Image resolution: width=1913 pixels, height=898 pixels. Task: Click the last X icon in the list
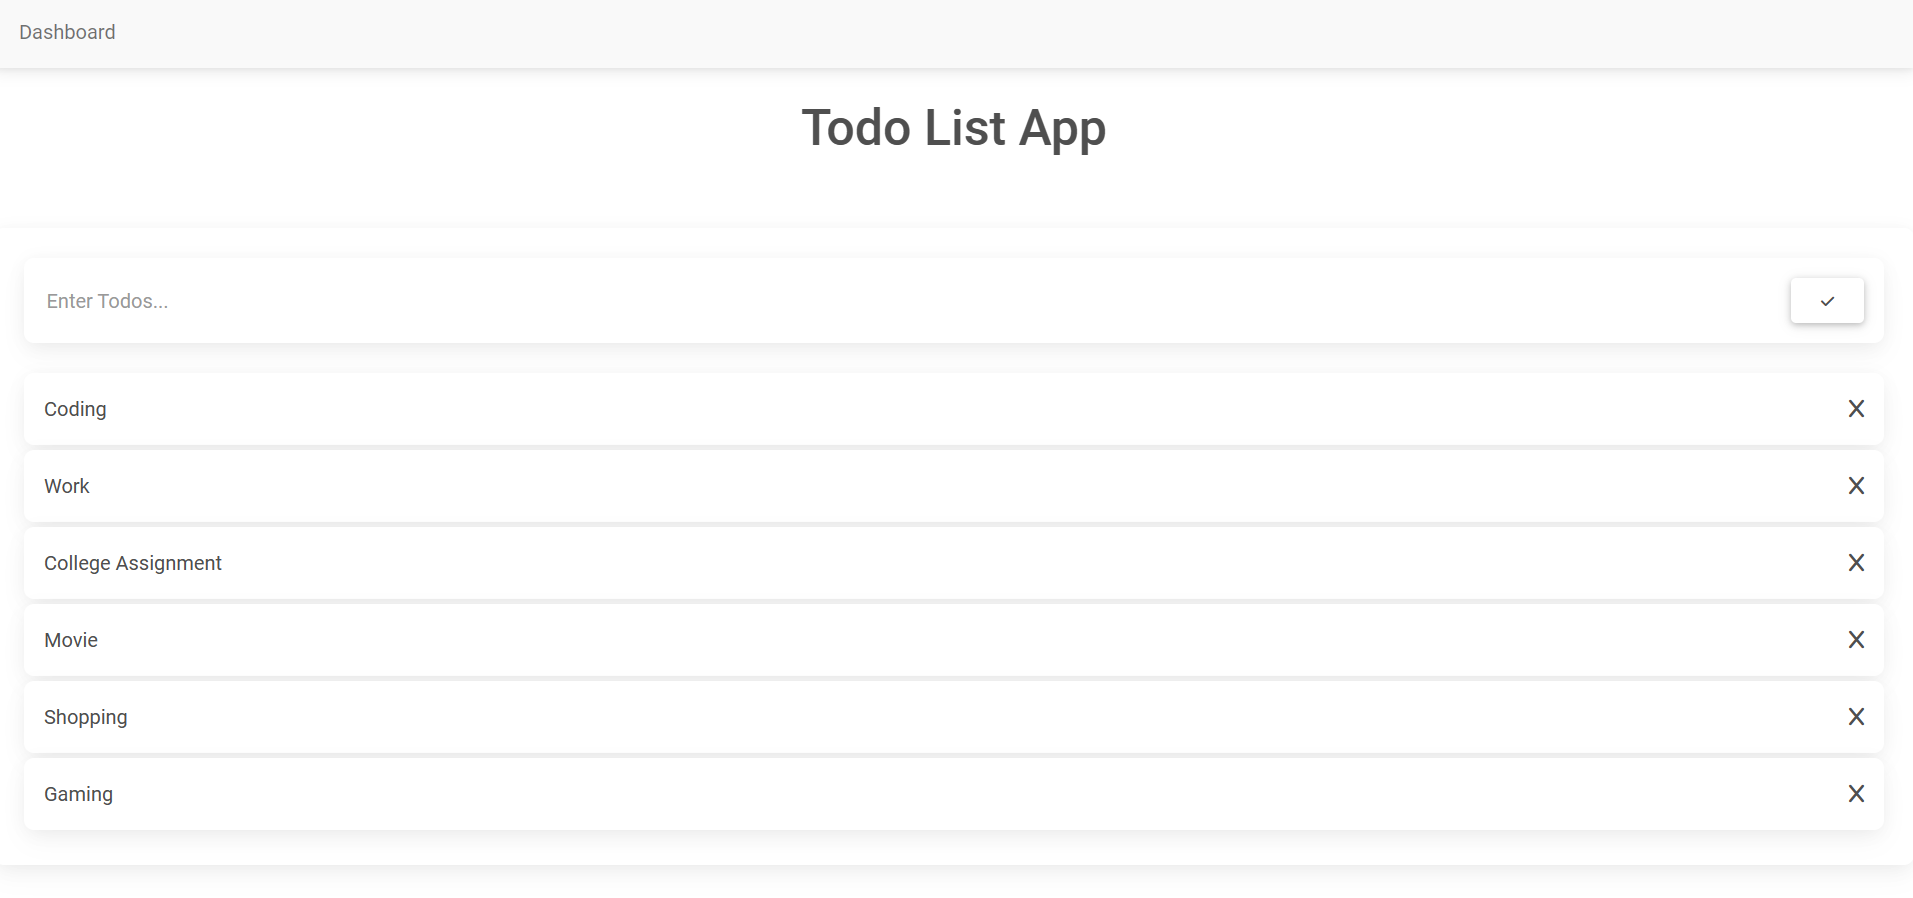1856,793
